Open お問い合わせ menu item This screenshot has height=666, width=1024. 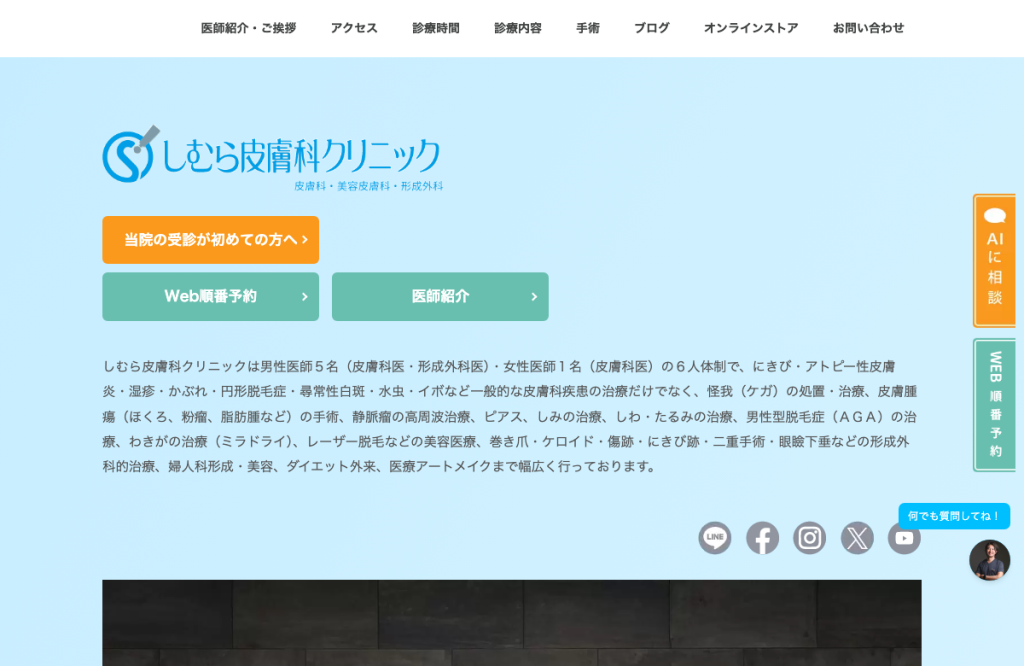coord(869,28)
